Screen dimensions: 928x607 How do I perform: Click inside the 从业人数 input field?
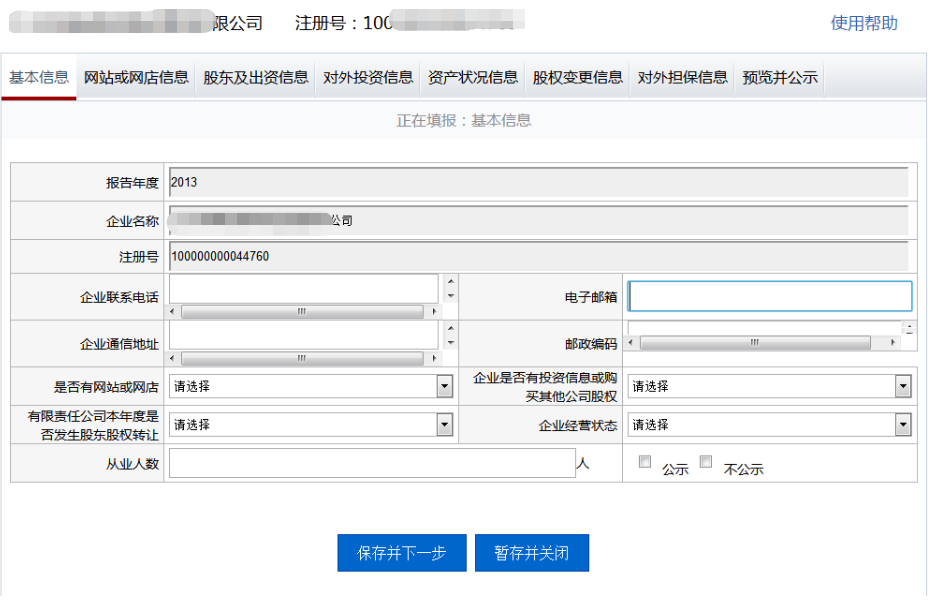point(370,463)
